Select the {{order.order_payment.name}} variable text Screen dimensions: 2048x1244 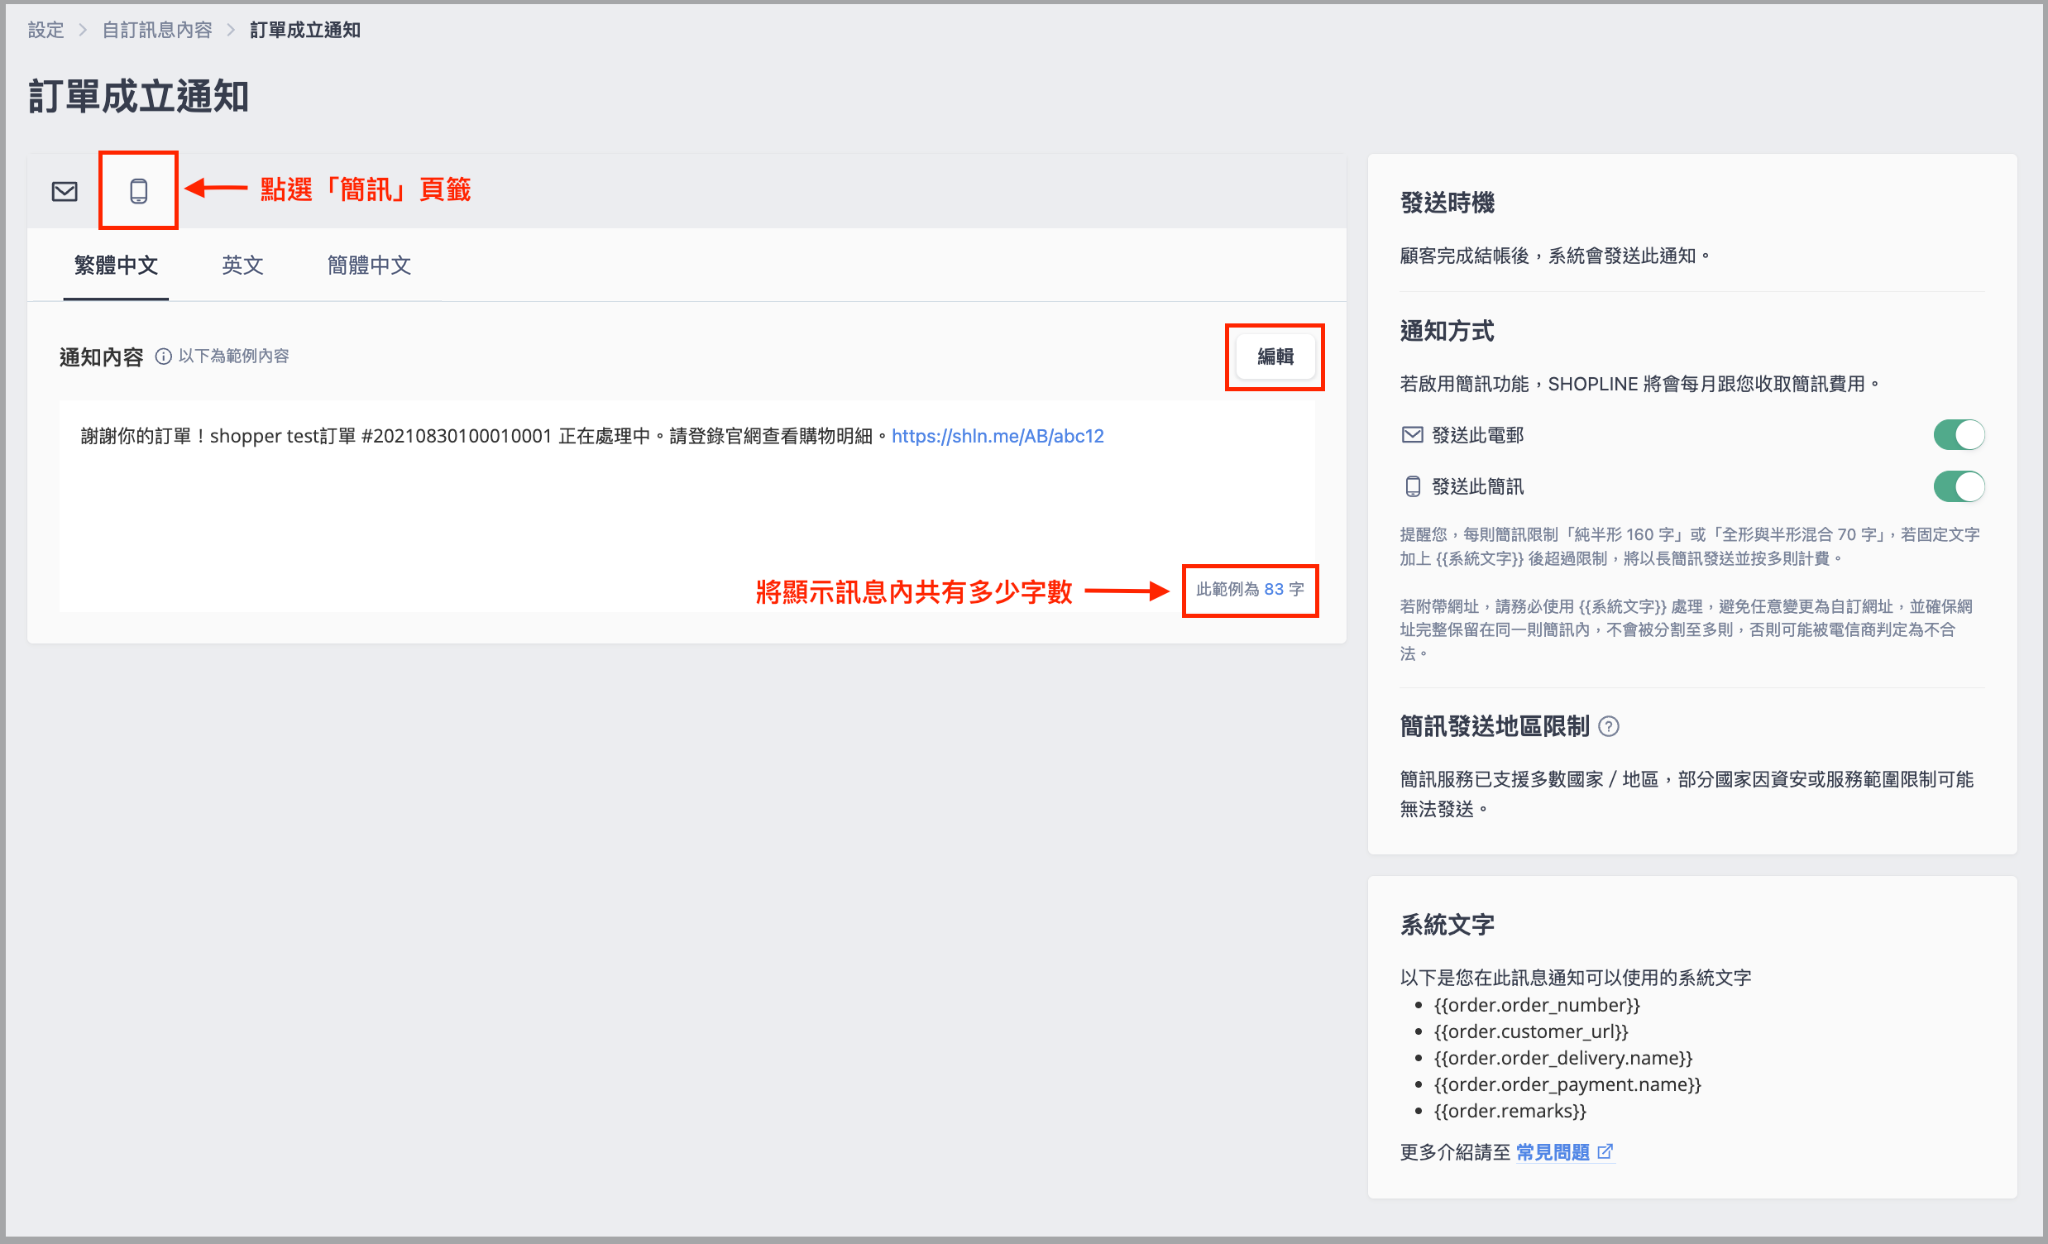[x=1567, y=1084]
